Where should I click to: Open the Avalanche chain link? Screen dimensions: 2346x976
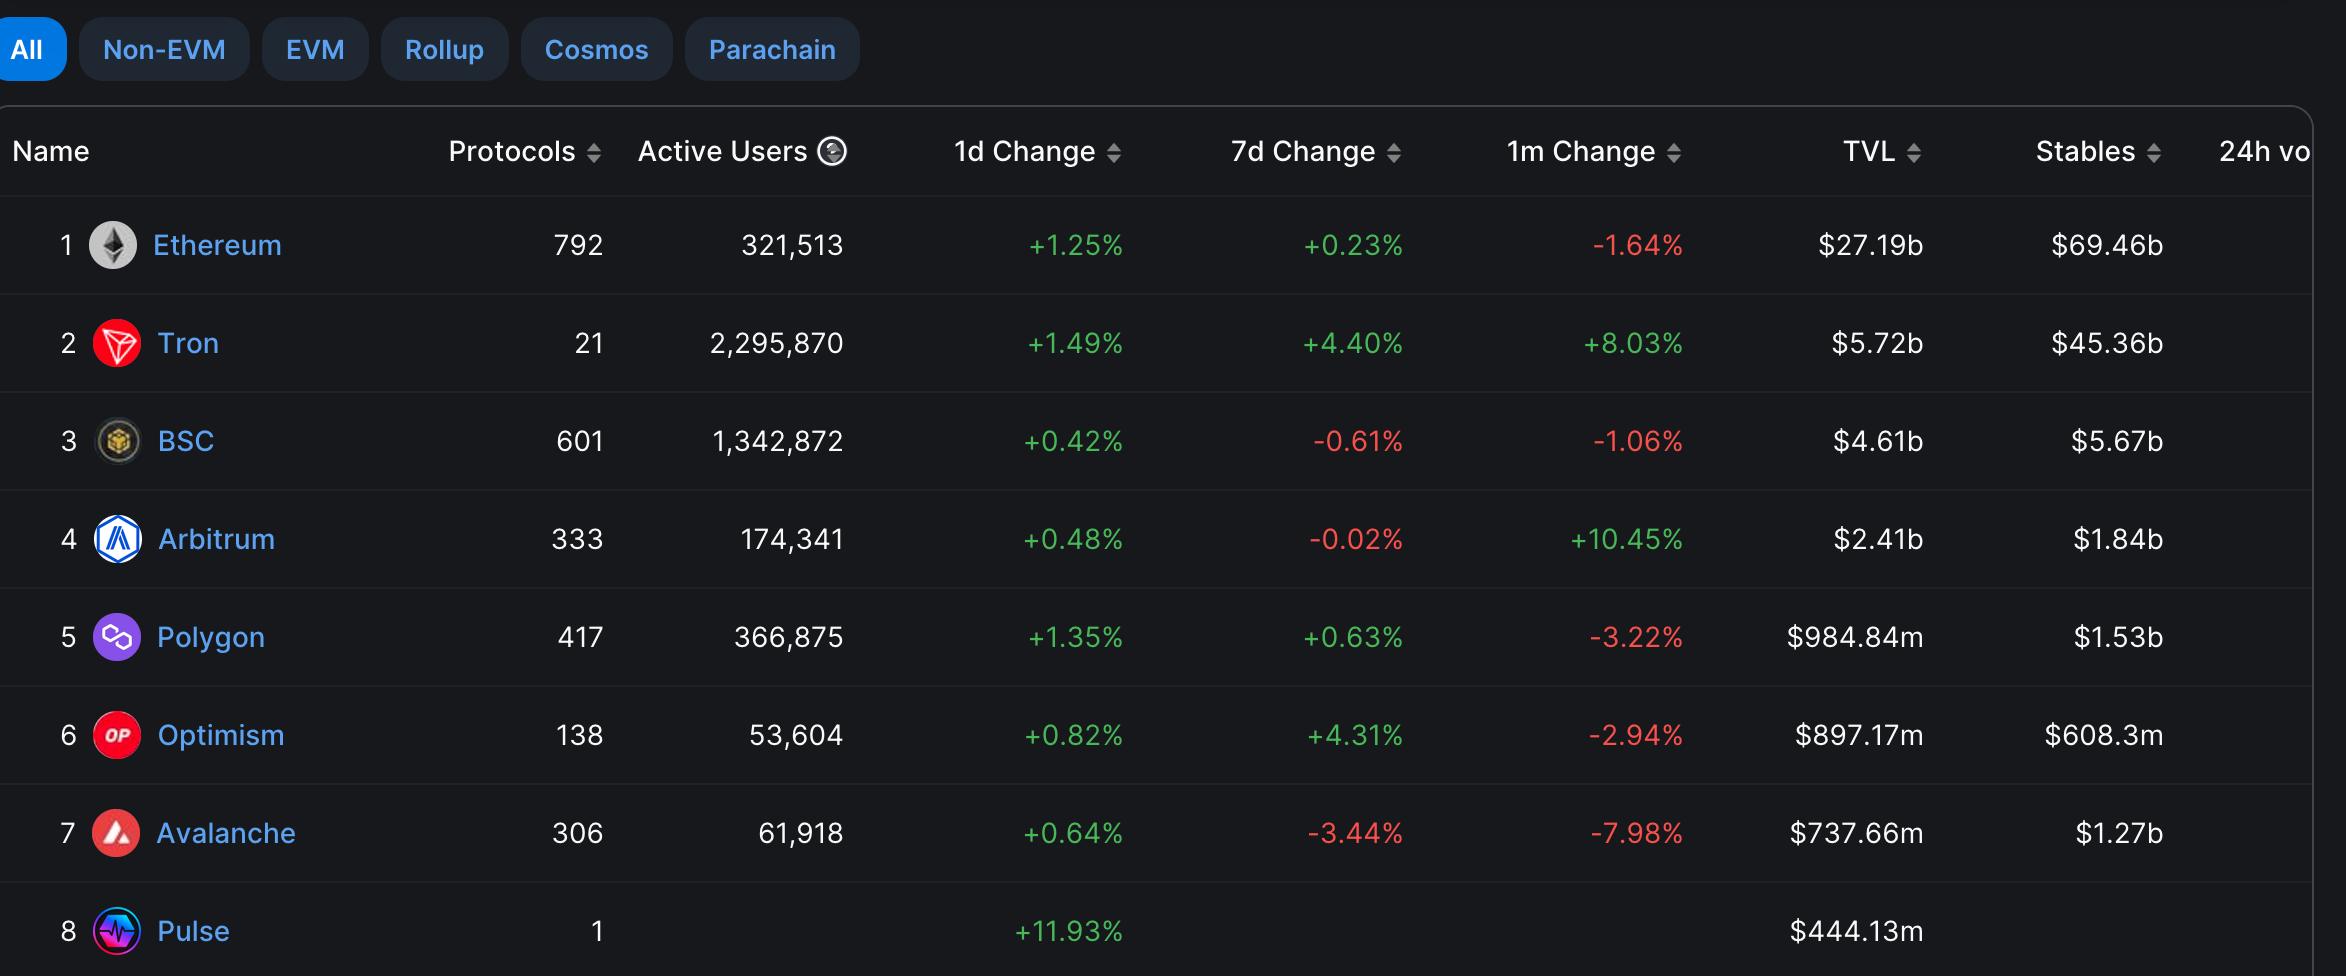pos(226,833)
